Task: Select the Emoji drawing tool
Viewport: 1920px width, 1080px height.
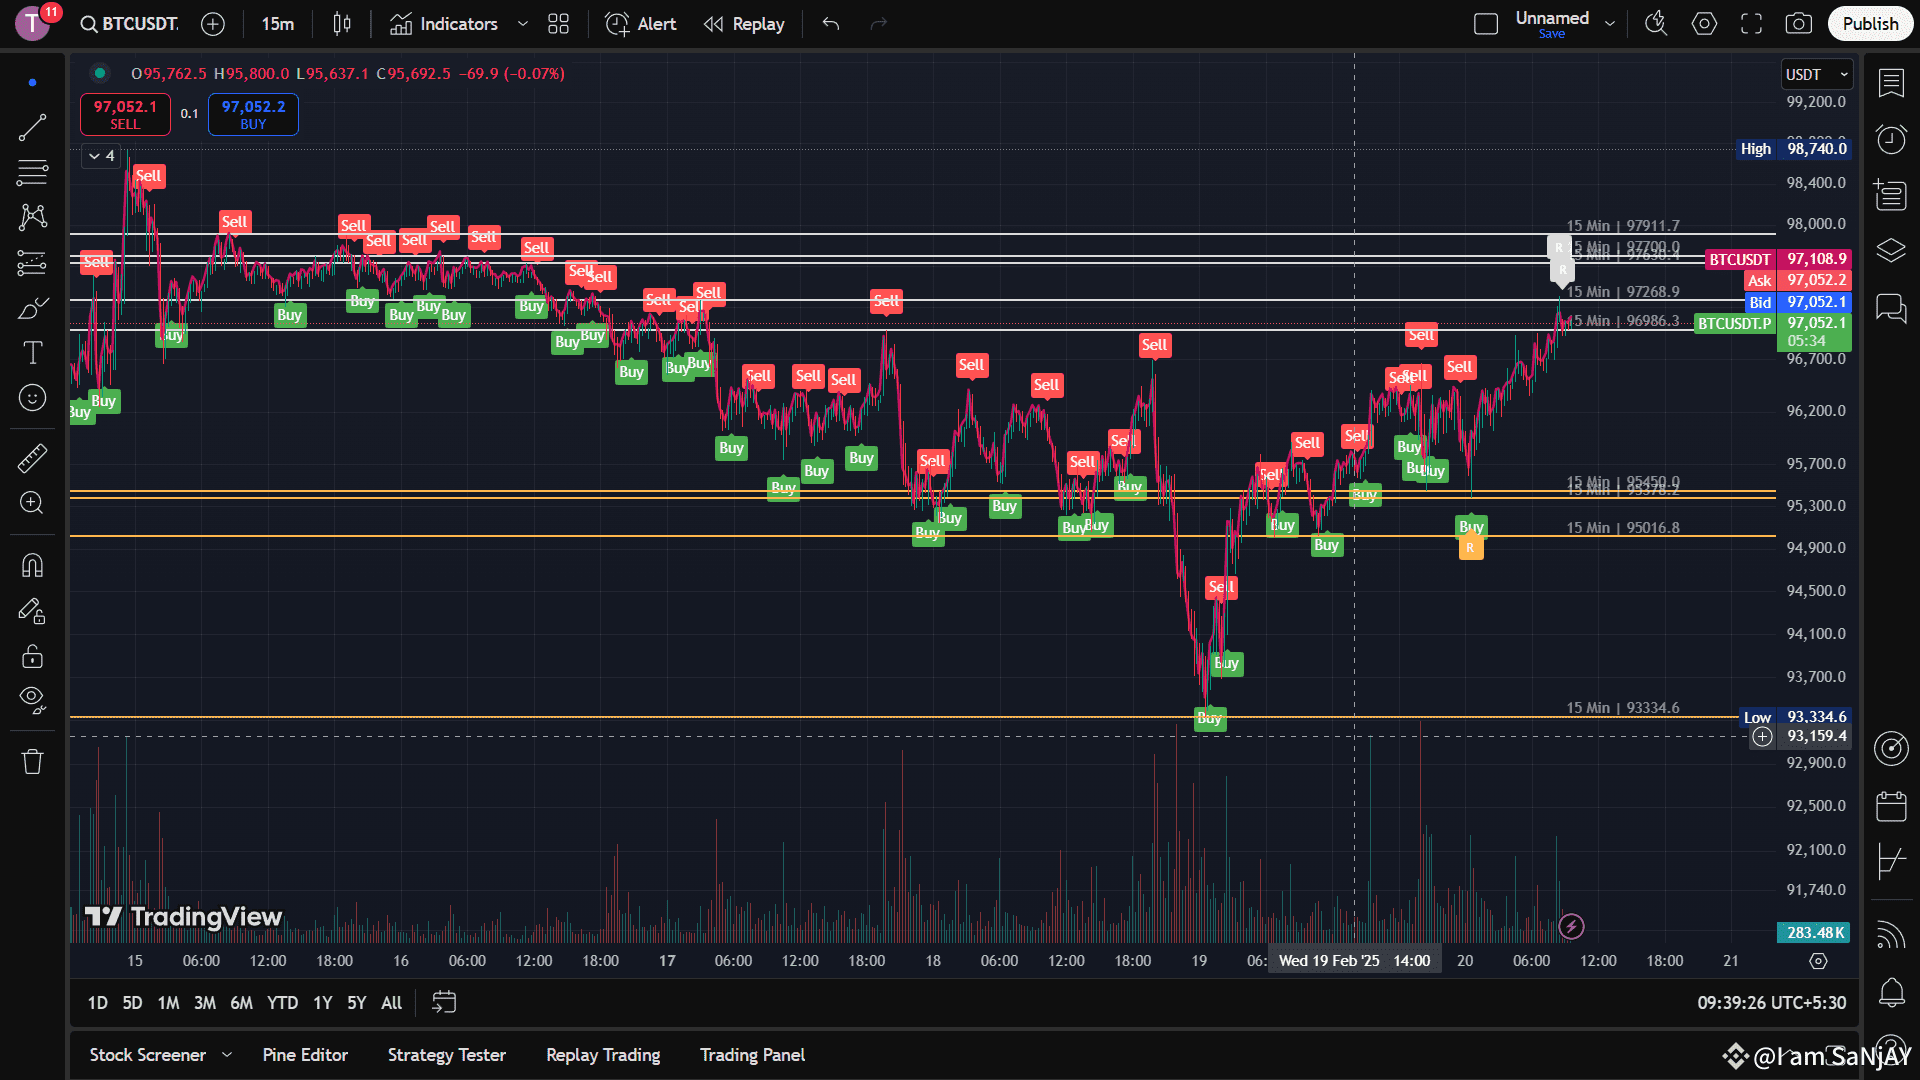Action: pyautogui.click(x=33, y=397)
